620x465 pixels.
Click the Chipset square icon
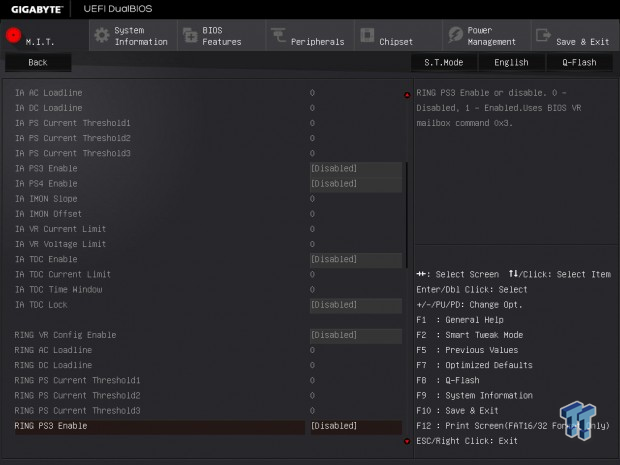tap(367, 35)
